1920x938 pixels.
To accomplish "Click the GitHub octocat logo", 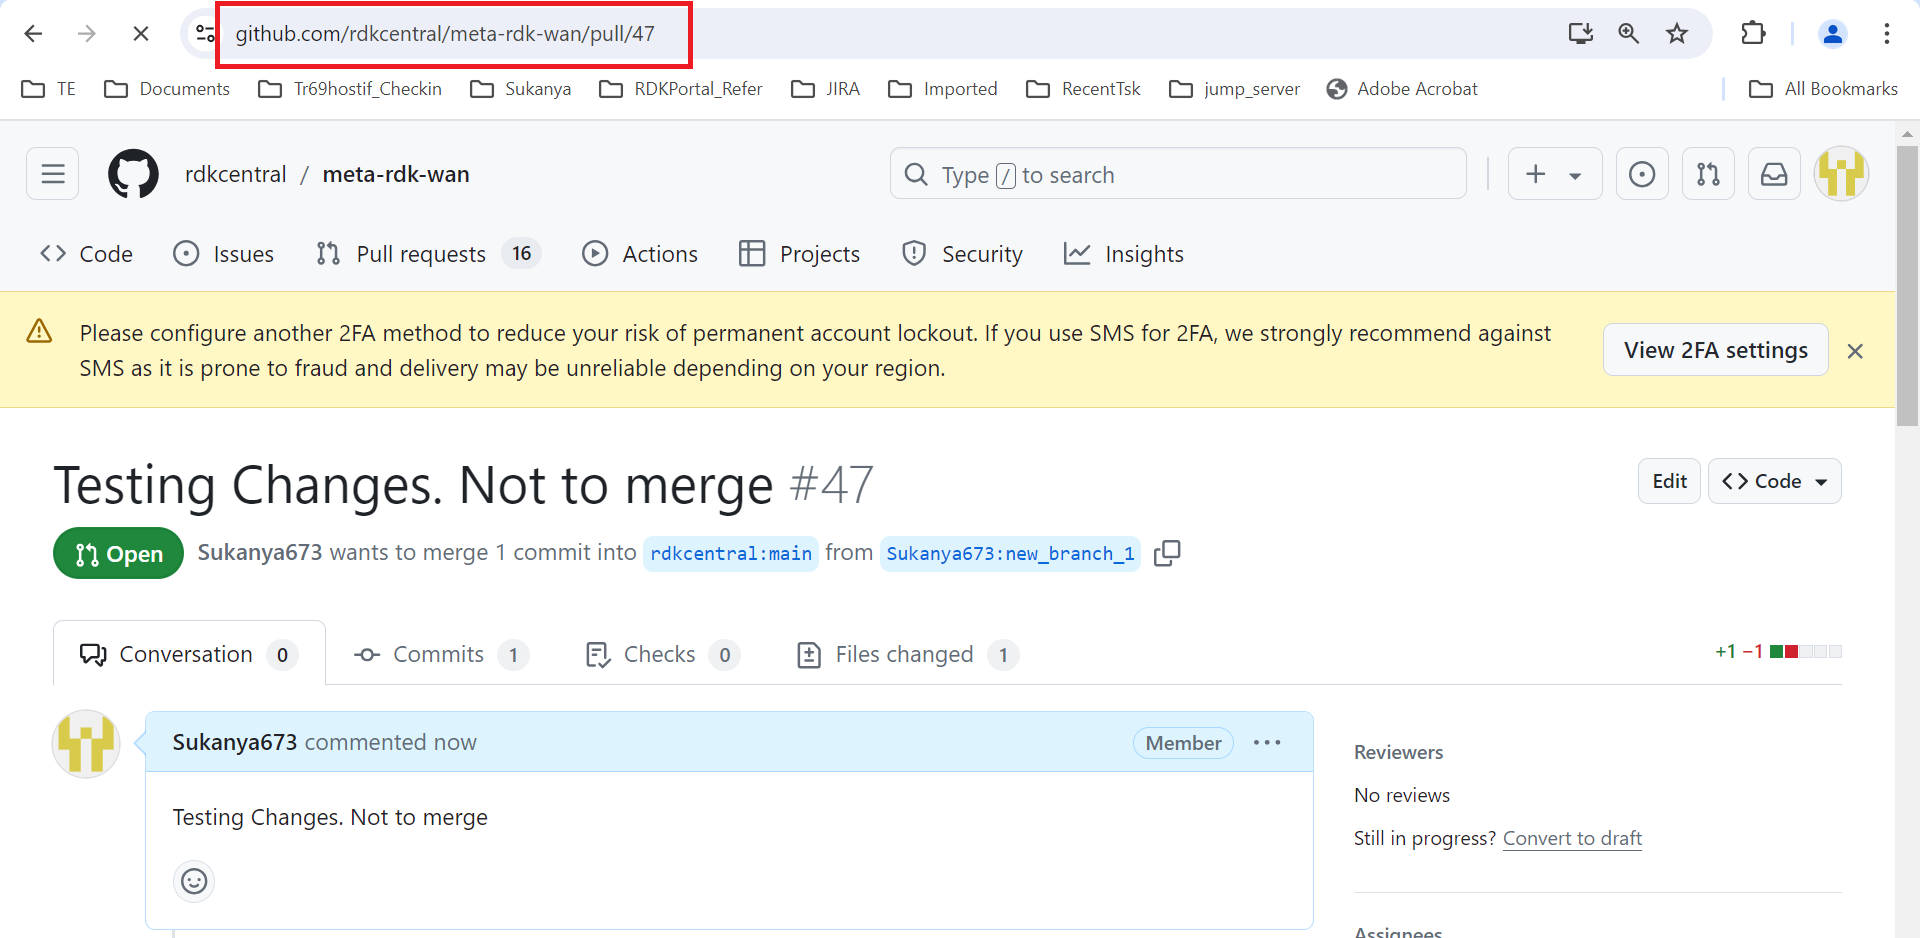I will (x=133, y=174).
